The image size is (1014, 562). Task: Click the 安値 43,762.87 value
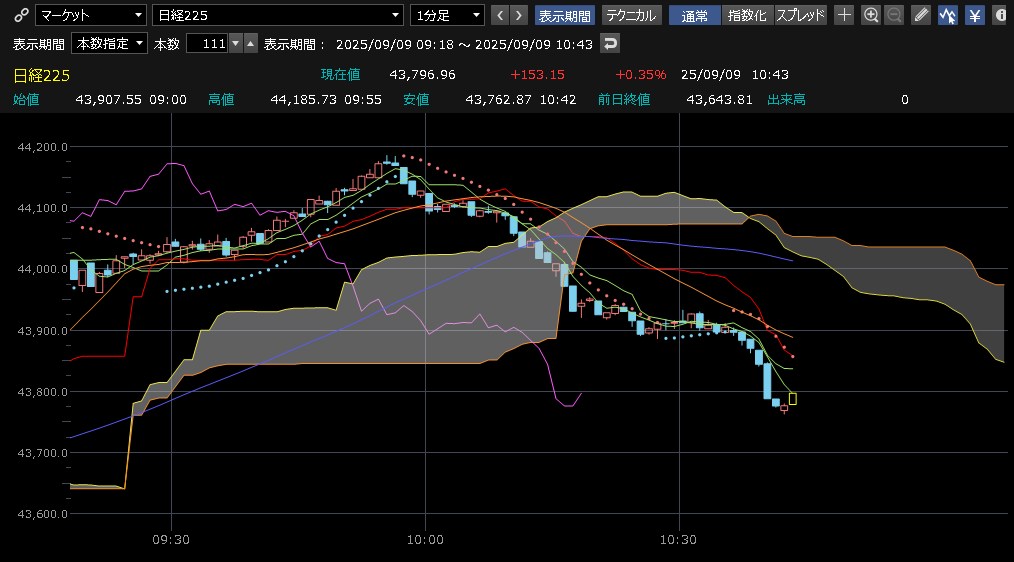[x=499, y=100]
